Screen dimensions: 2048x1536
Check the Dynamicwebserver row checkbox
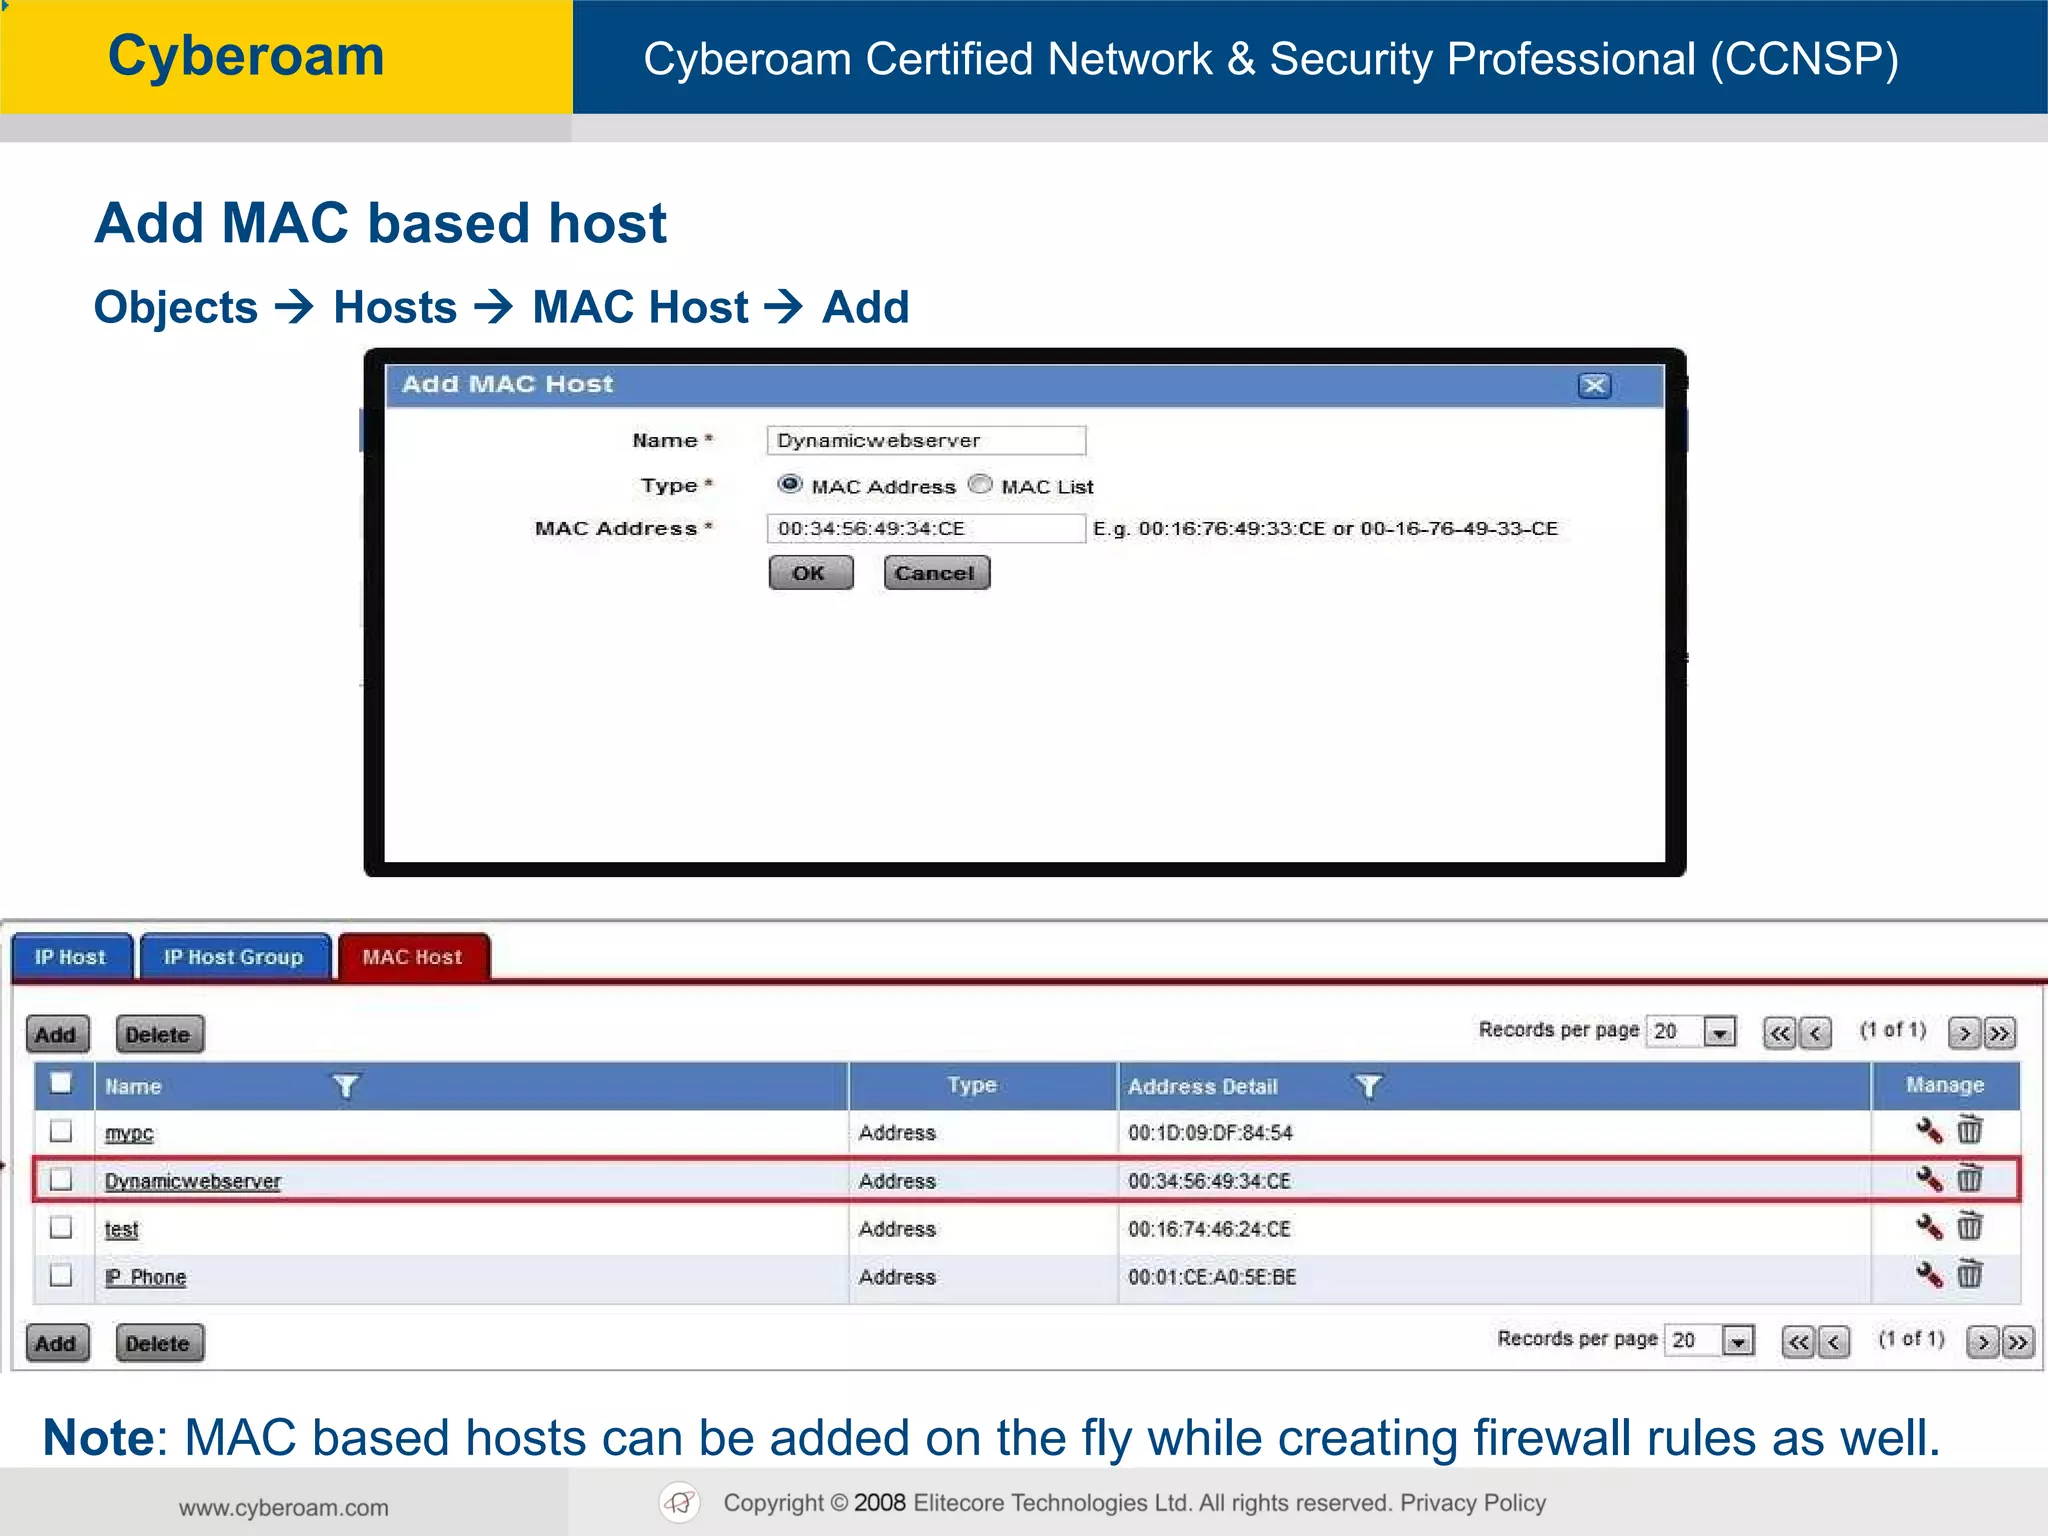tap(61, 1179)
